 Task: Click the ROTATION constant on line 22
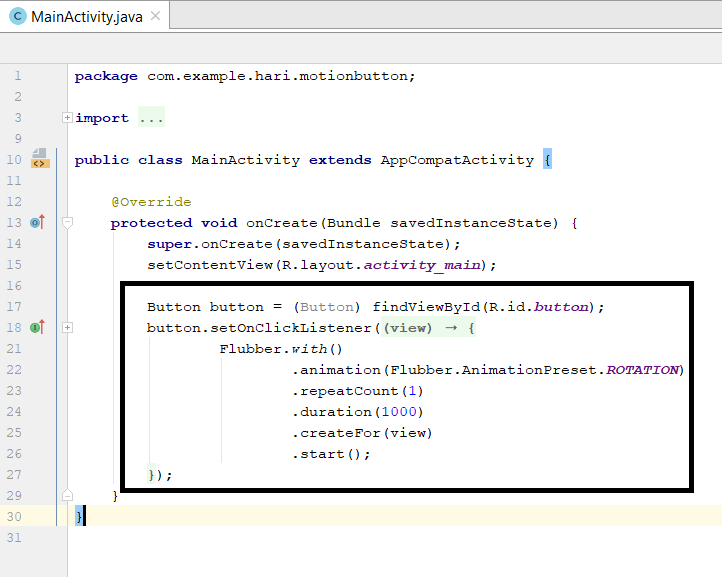[x=642, y=370]
